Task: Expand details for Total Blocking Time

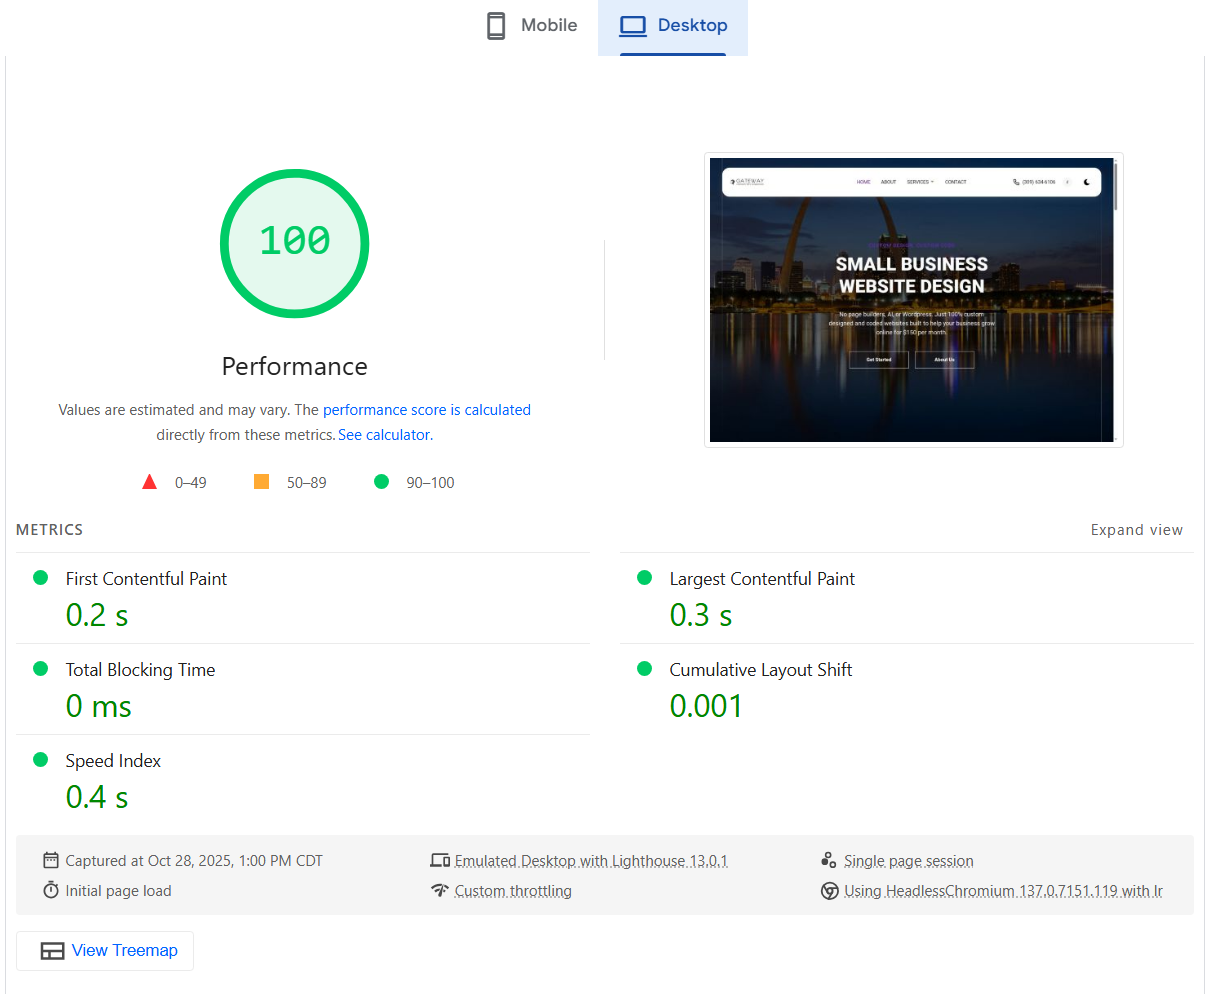Action: (140, 670)
